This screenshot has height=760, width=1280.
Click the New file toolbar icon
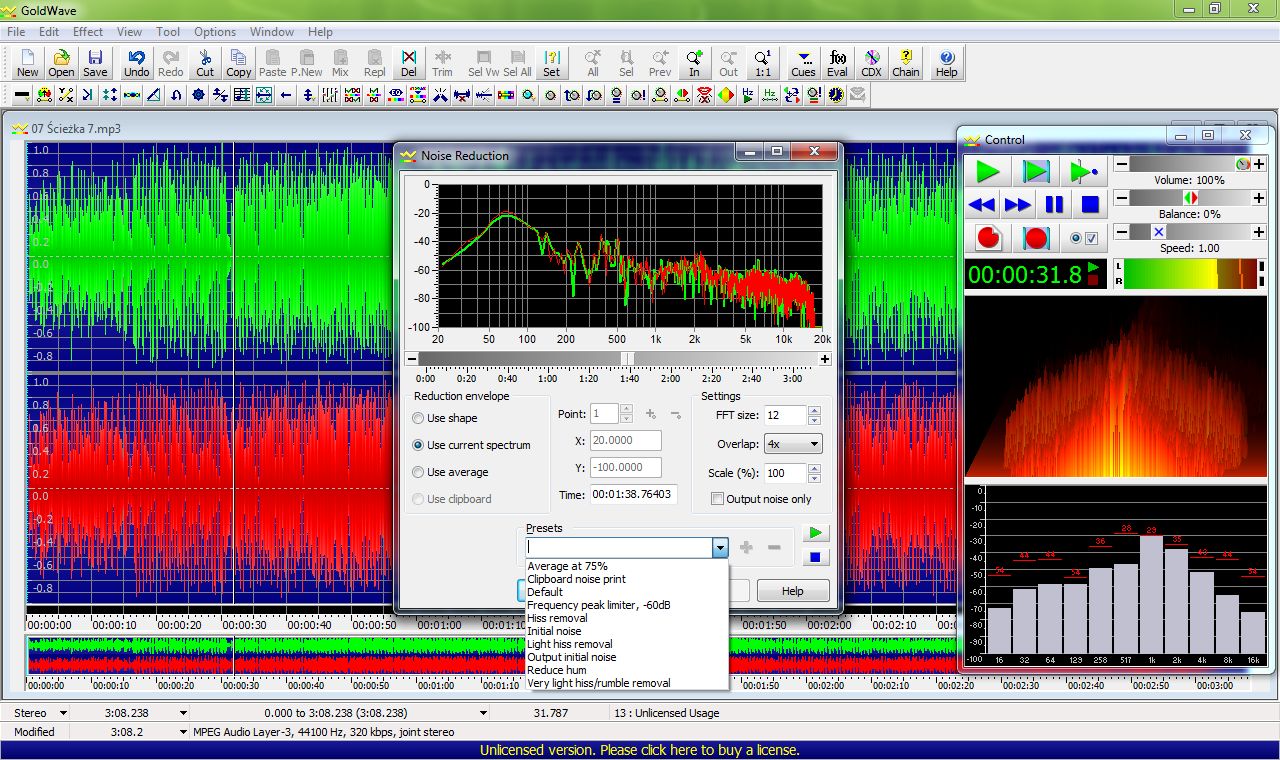[28, 63]
